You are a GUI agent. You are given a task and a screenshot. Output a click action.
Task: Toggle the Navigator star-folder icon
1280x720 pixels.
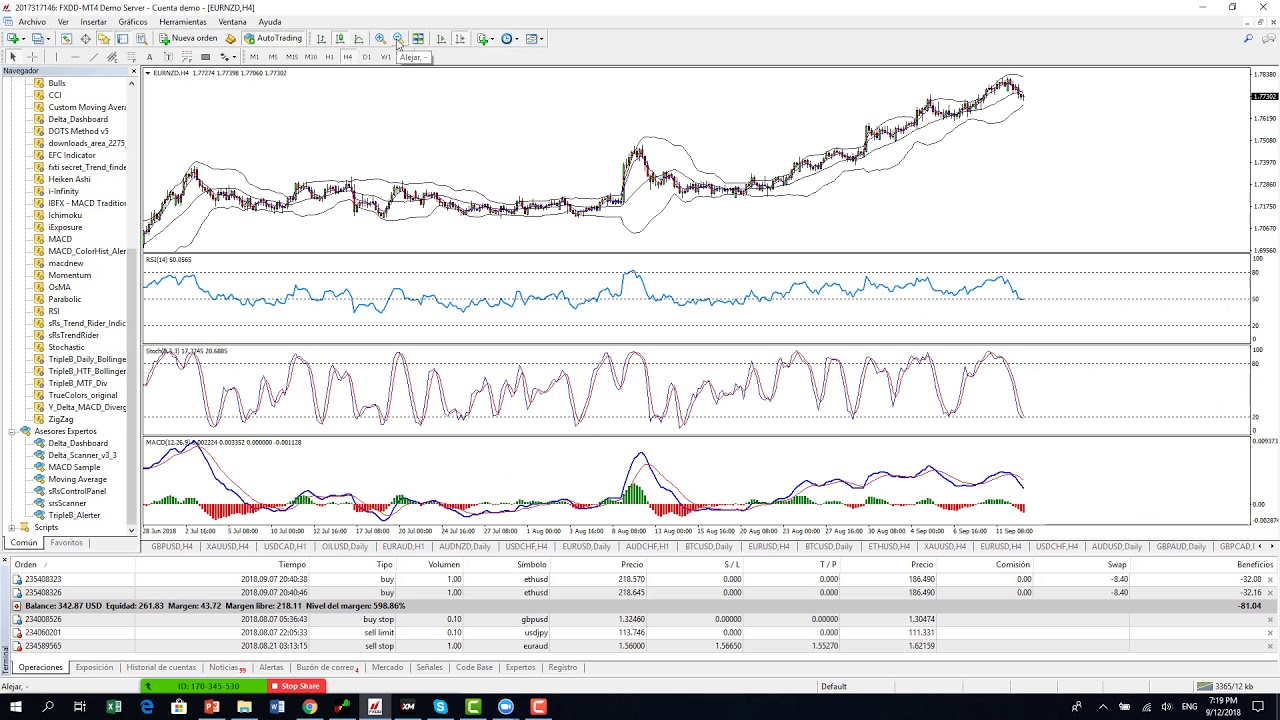click(103, 39)
